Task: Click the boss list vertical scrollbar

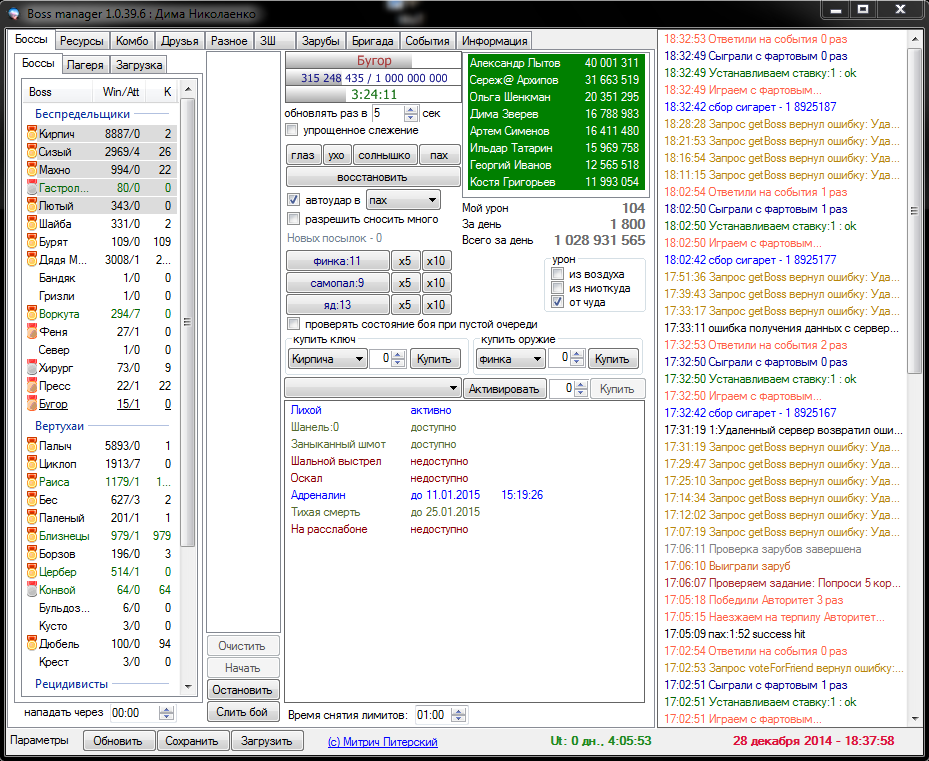Action: (x=188, y=388)
